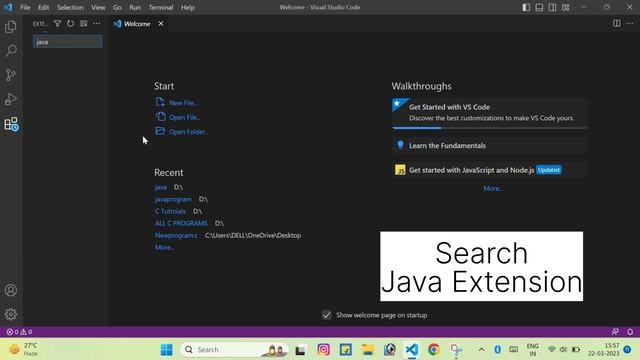Open the Accounts menu icon
The width and height of the screenshot is (640, 360).
point(11,290)
